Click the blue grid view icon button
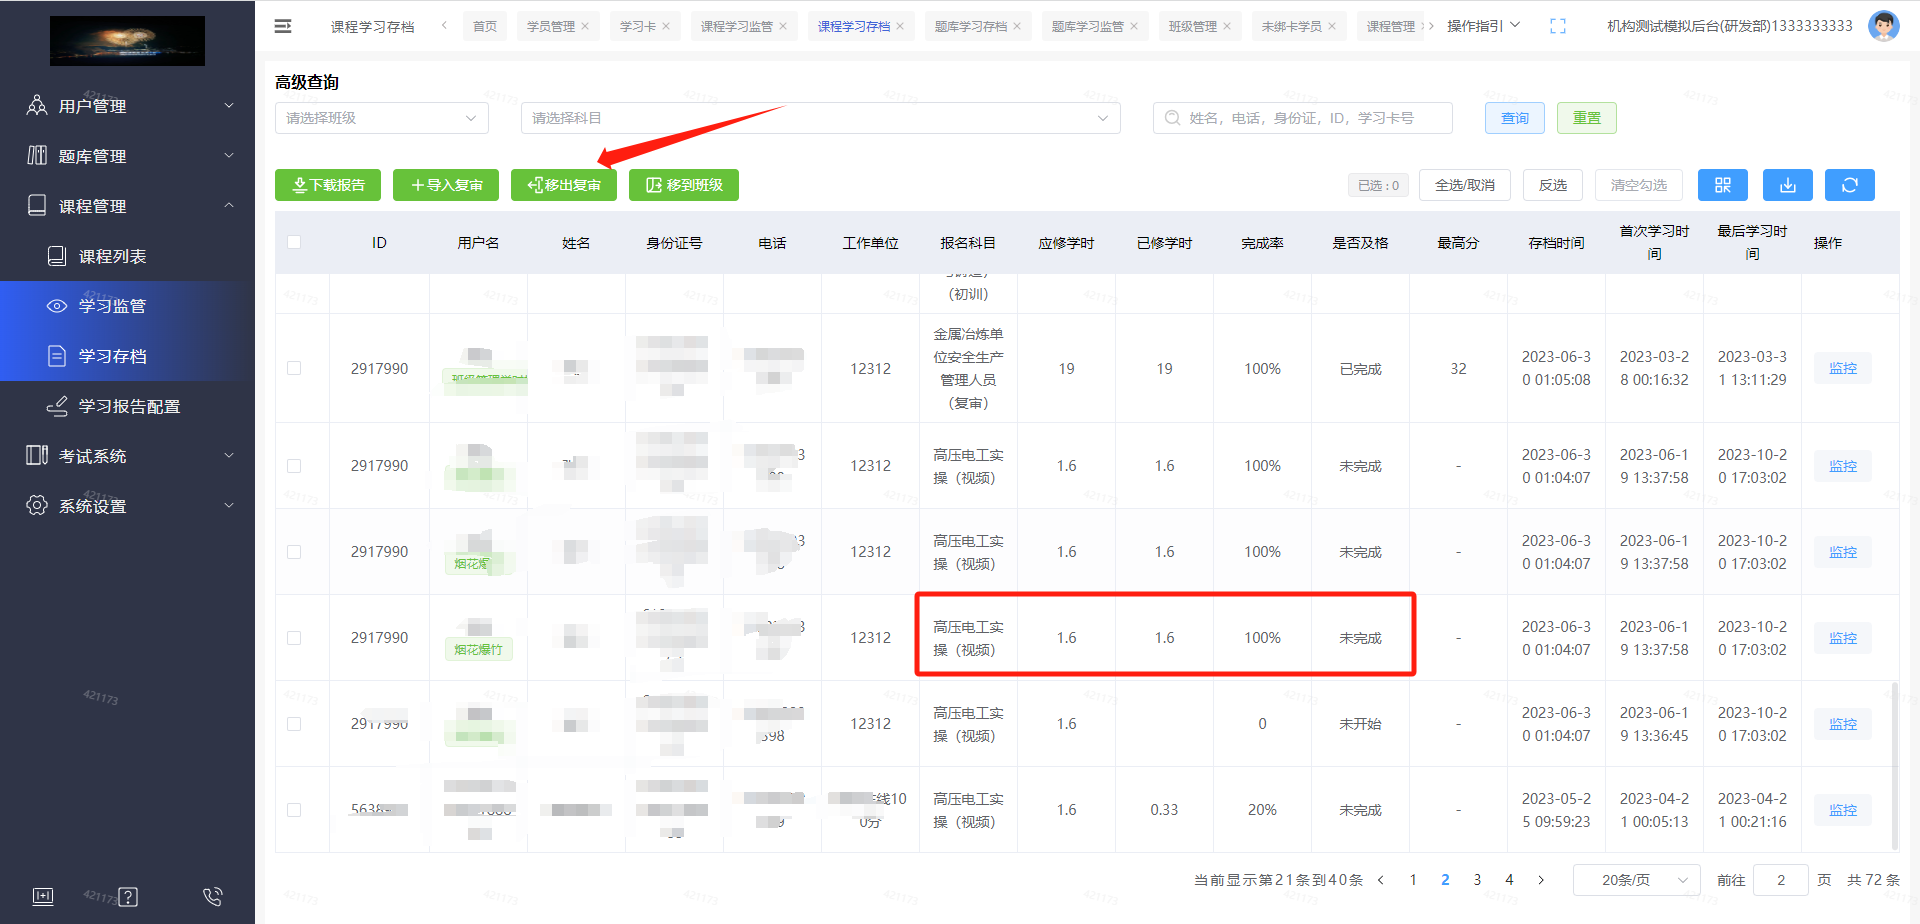 (x=1722, y=185)
